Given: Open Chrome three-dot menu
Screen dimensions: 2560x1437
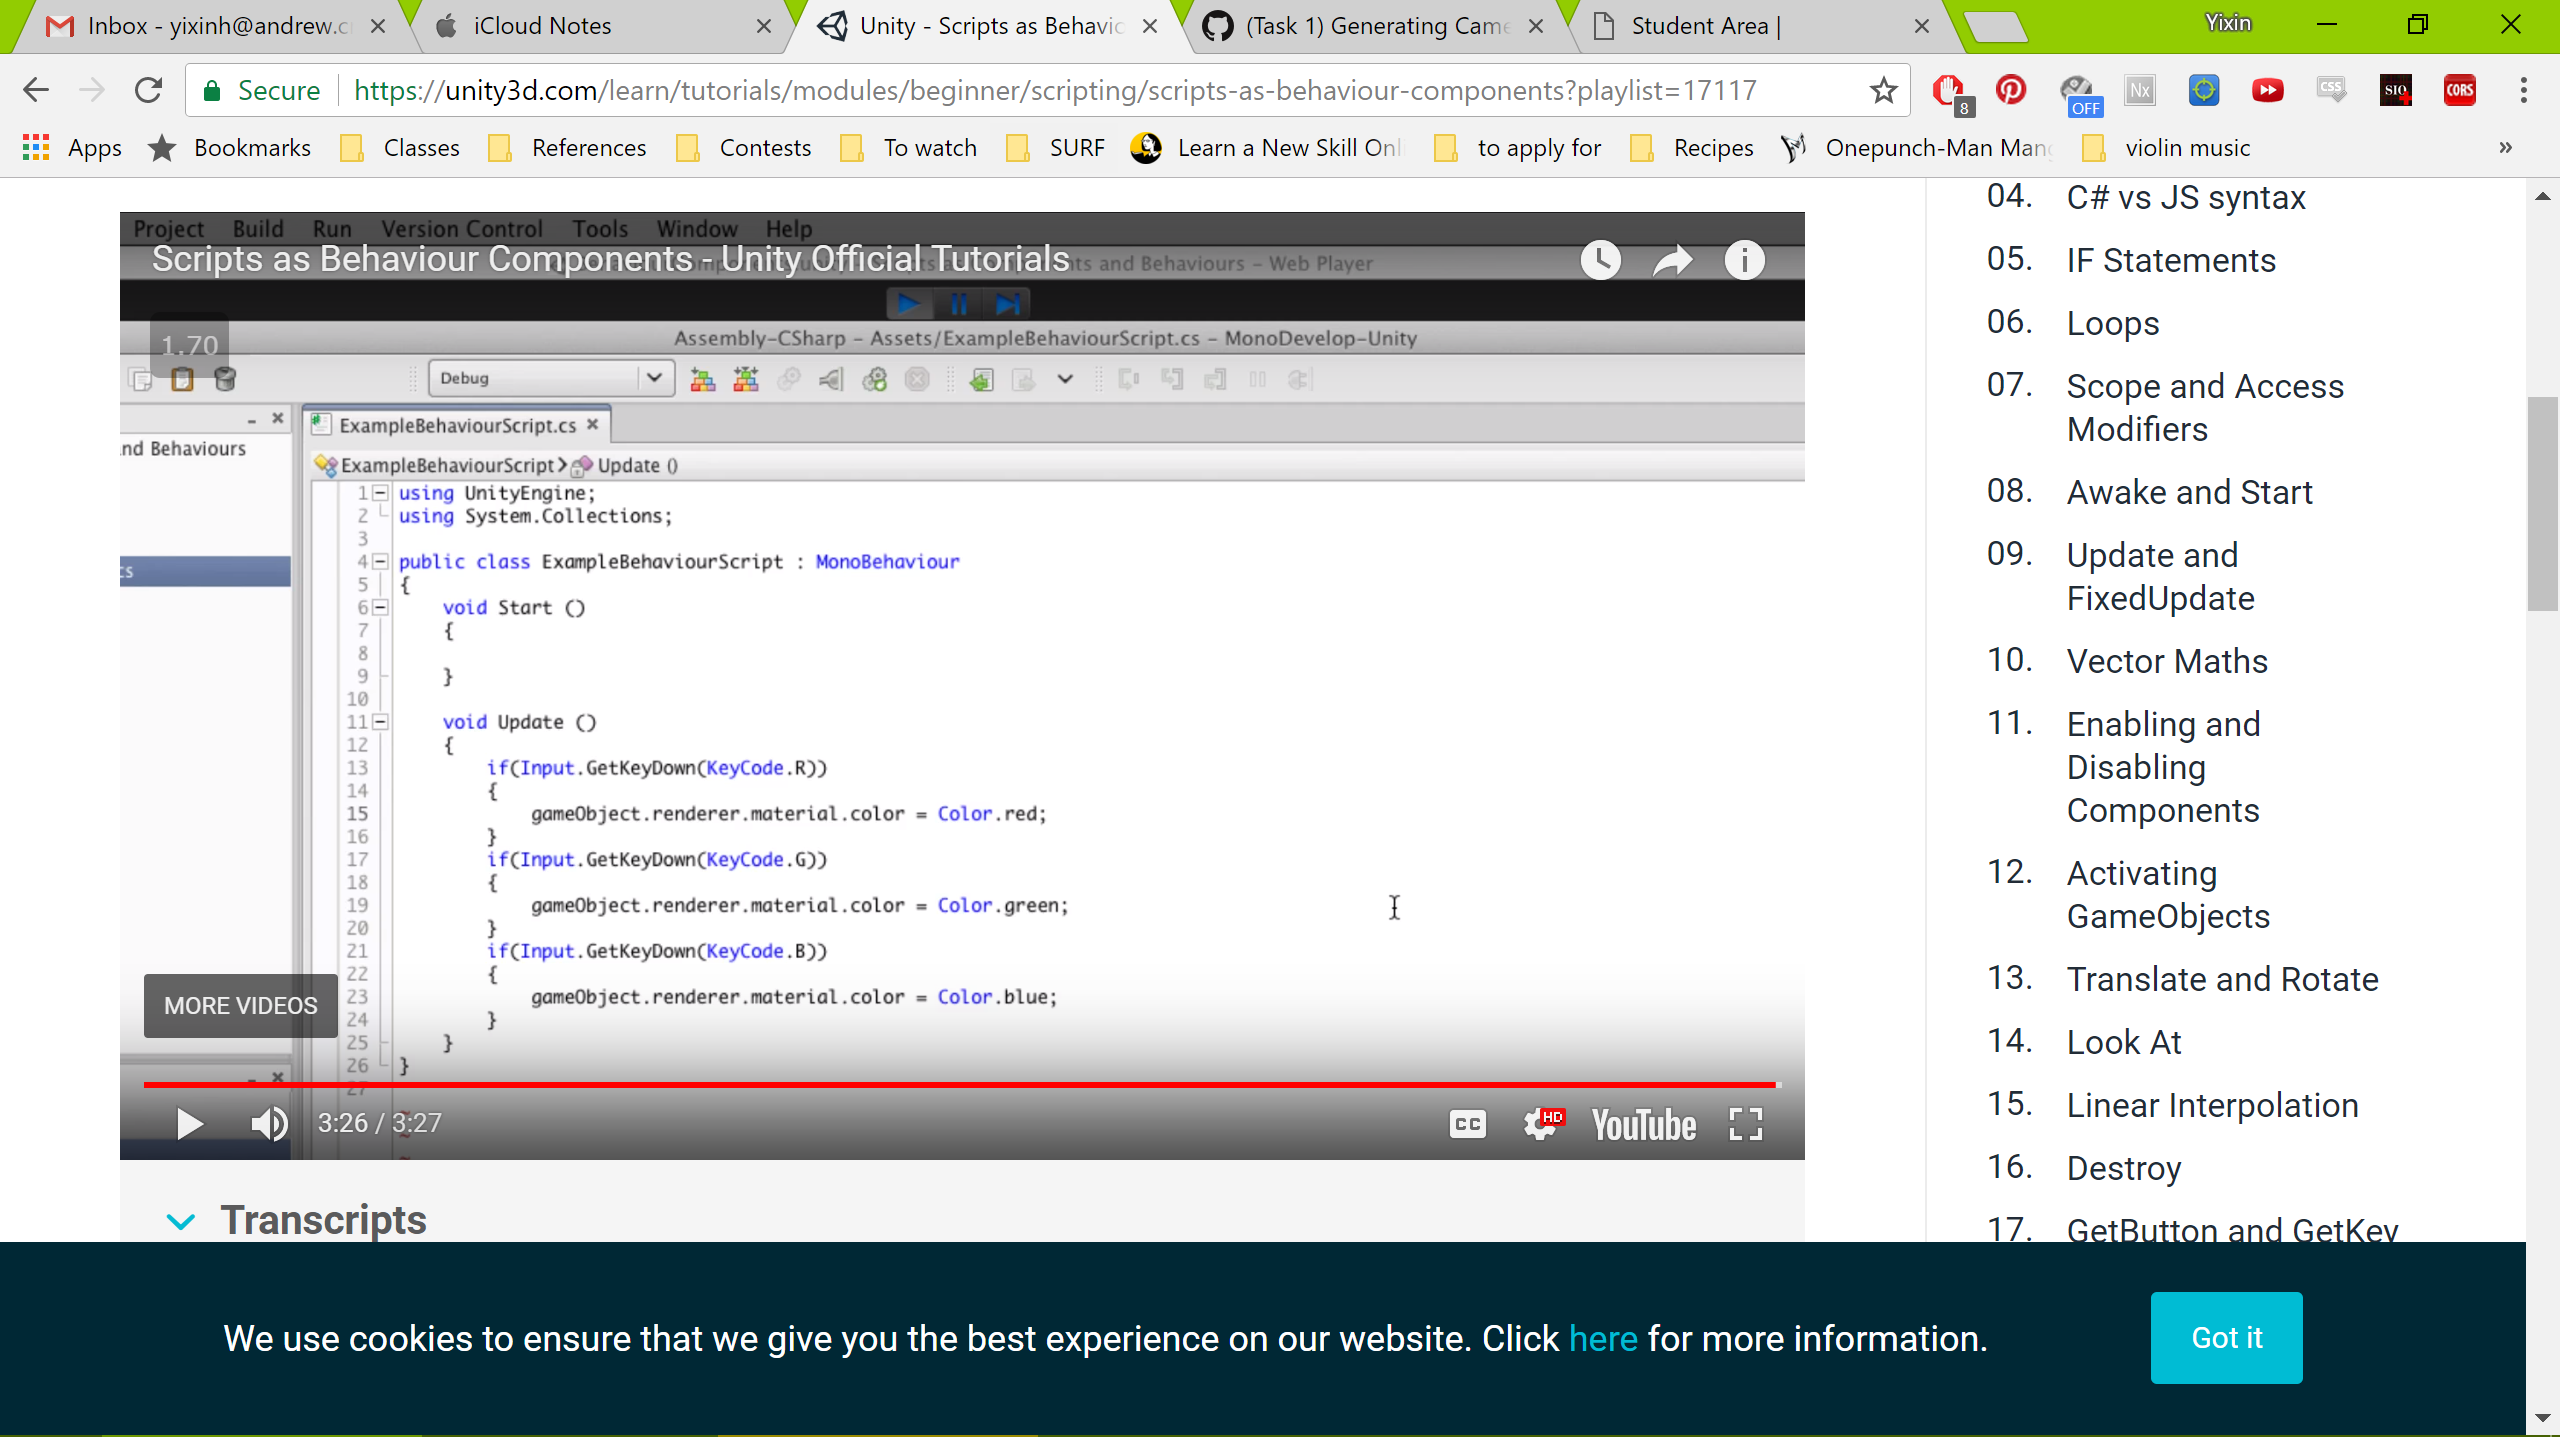Looking at the screenshot, I should tap(2523, 90).
